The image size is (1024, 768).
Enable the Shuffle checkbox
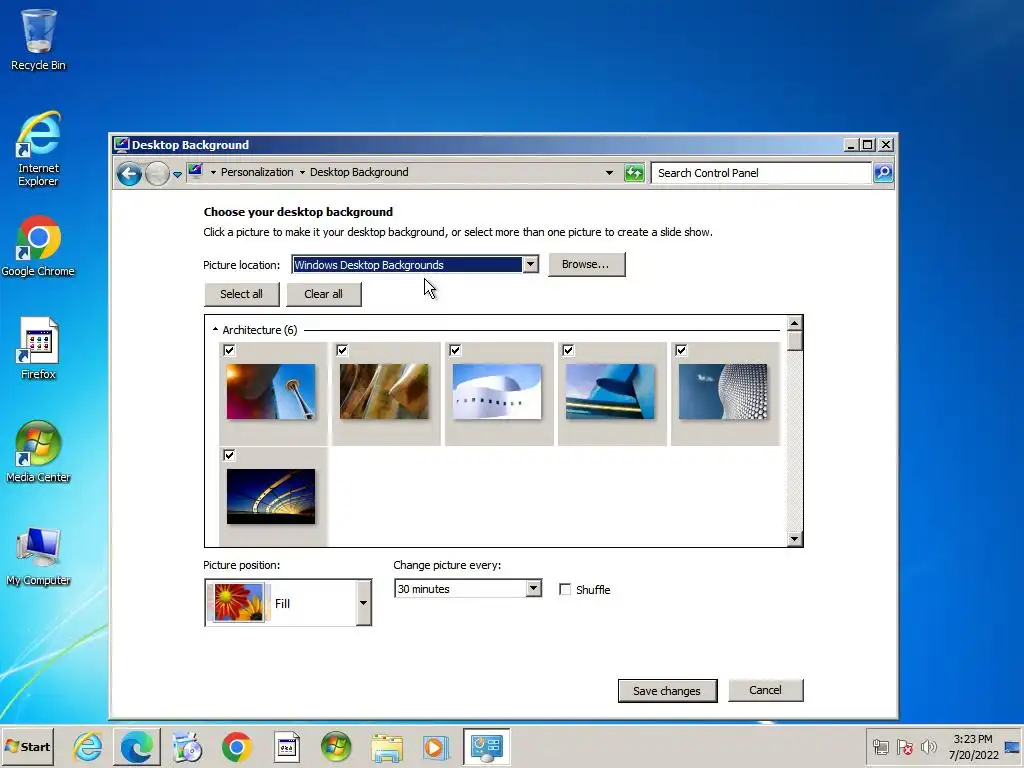tap(566, 590)
